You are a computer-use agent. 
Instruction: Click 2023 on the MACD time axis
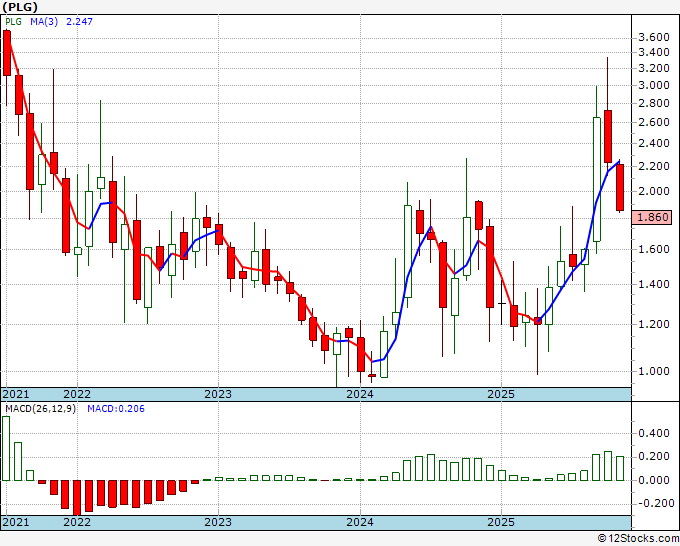[x=218, y=522]
